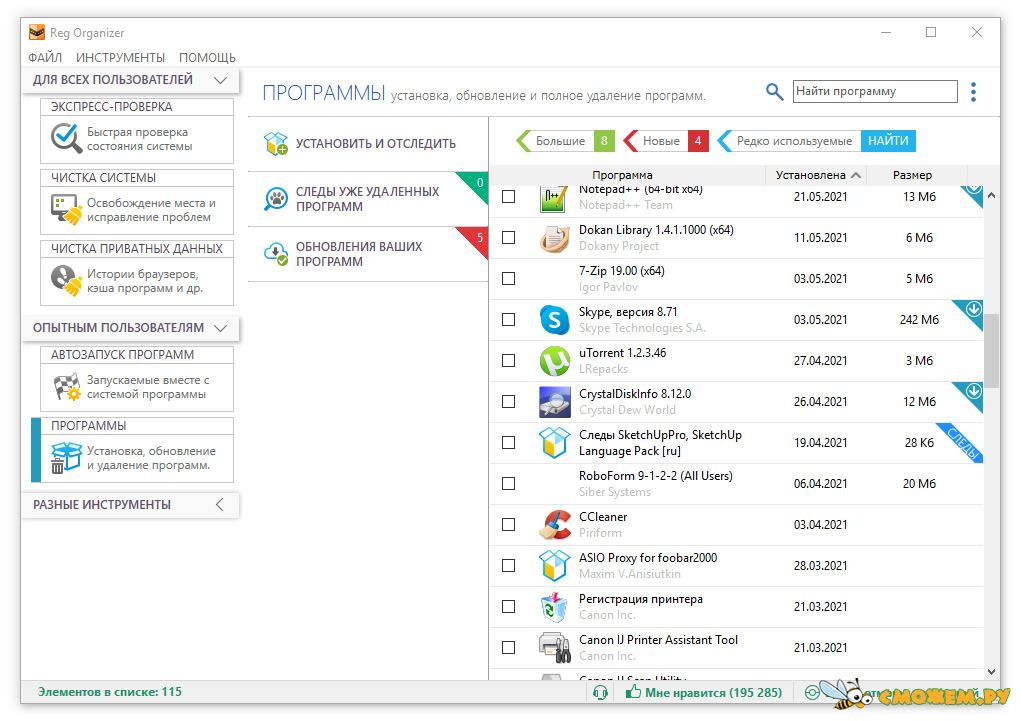Tick the Notepad++ checkbox

point(509,197)
